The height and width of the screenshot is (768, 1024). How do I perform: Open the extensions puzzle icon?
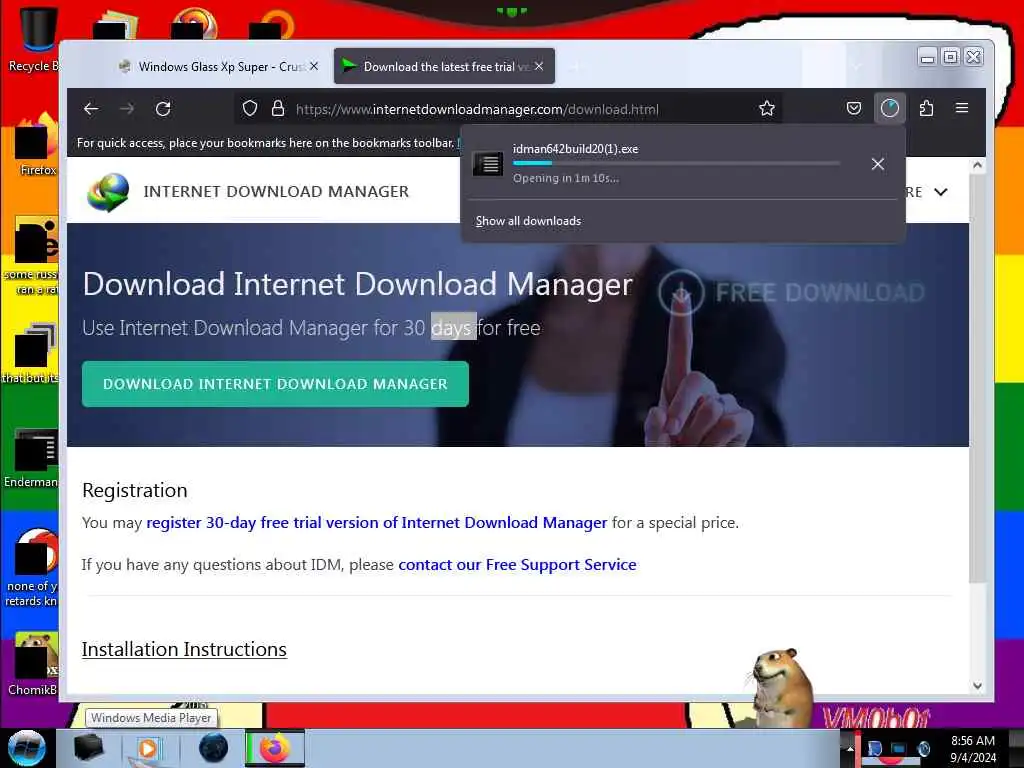[926, 108]
